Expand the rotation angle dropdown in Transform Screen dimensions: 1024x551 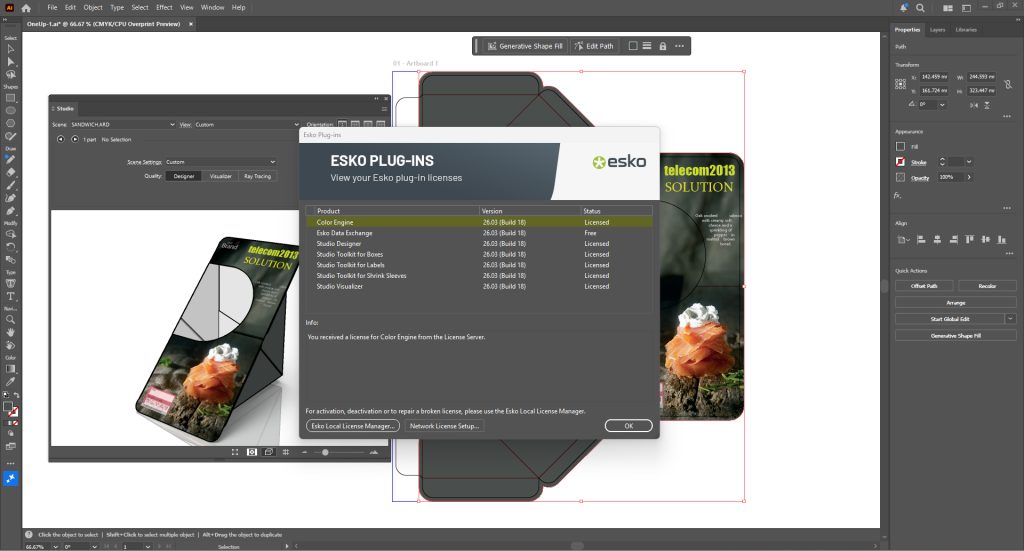pyautogui.click(x=942, y=104)
